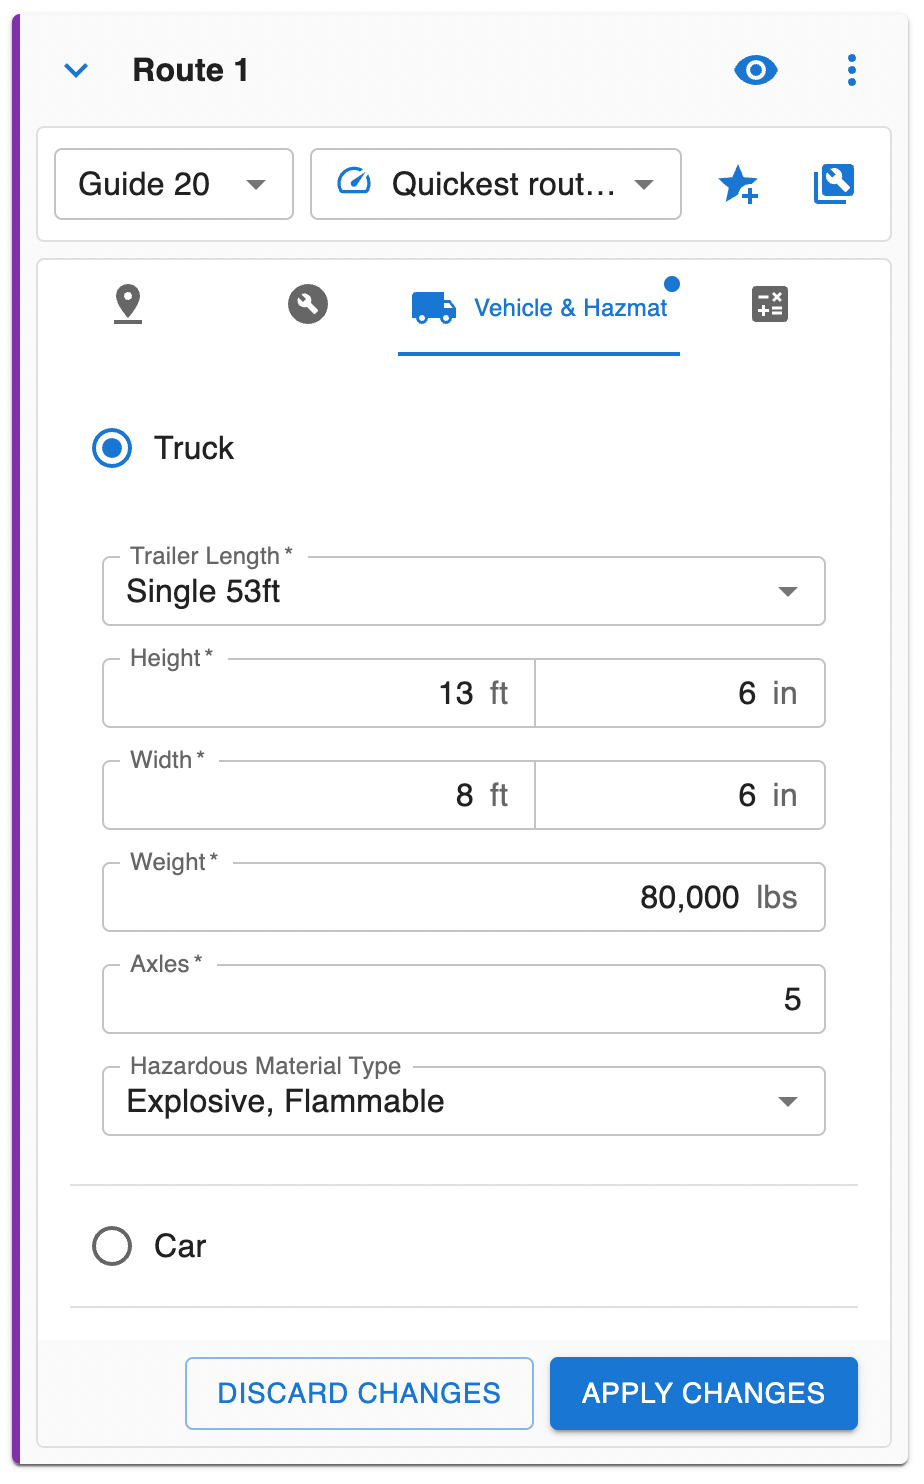
Task: Click the map tools icon beside the star
Action: pyautogui.click(x=834, y=184)
